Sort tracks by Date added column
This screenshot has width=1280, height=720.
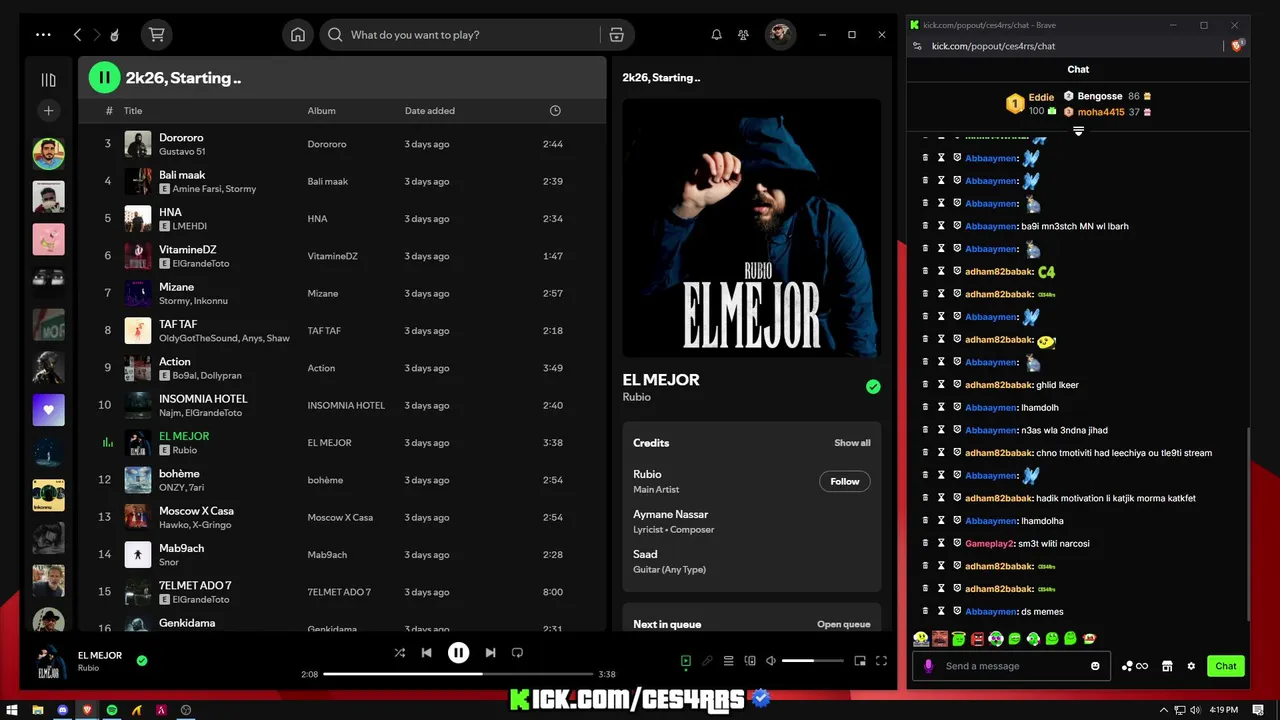(429, 111)
